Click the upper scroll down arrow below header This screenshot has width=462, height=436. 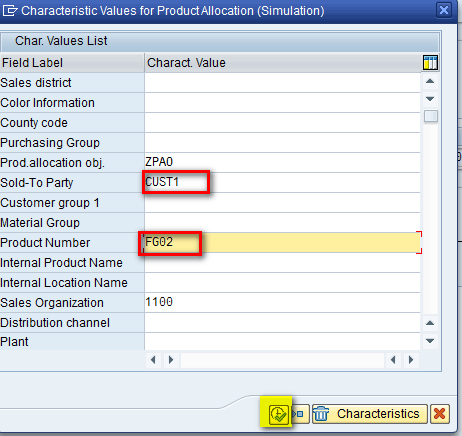coord(430,99)
